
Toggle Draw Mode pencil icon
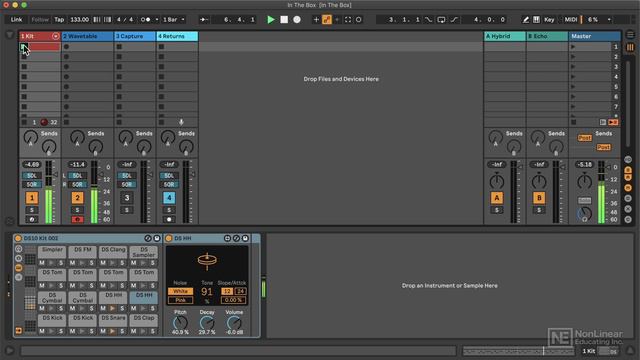point(526,20)
